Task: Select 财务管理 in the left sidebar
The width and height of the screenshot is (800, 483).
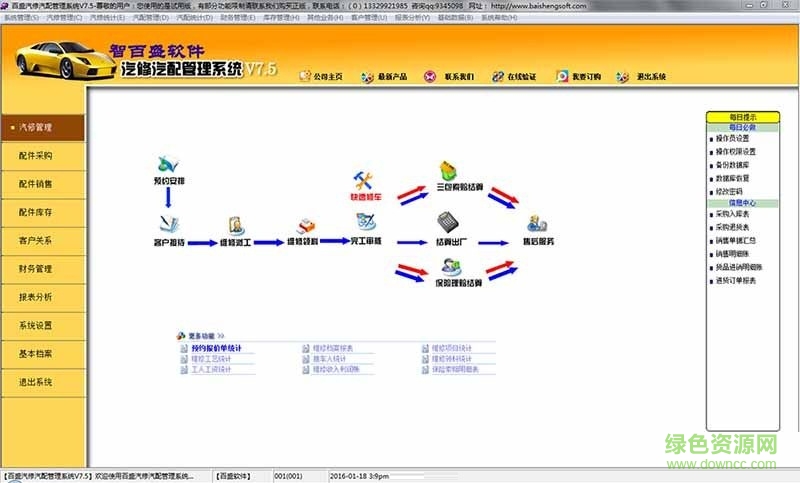Action: [x=42, y=269]
